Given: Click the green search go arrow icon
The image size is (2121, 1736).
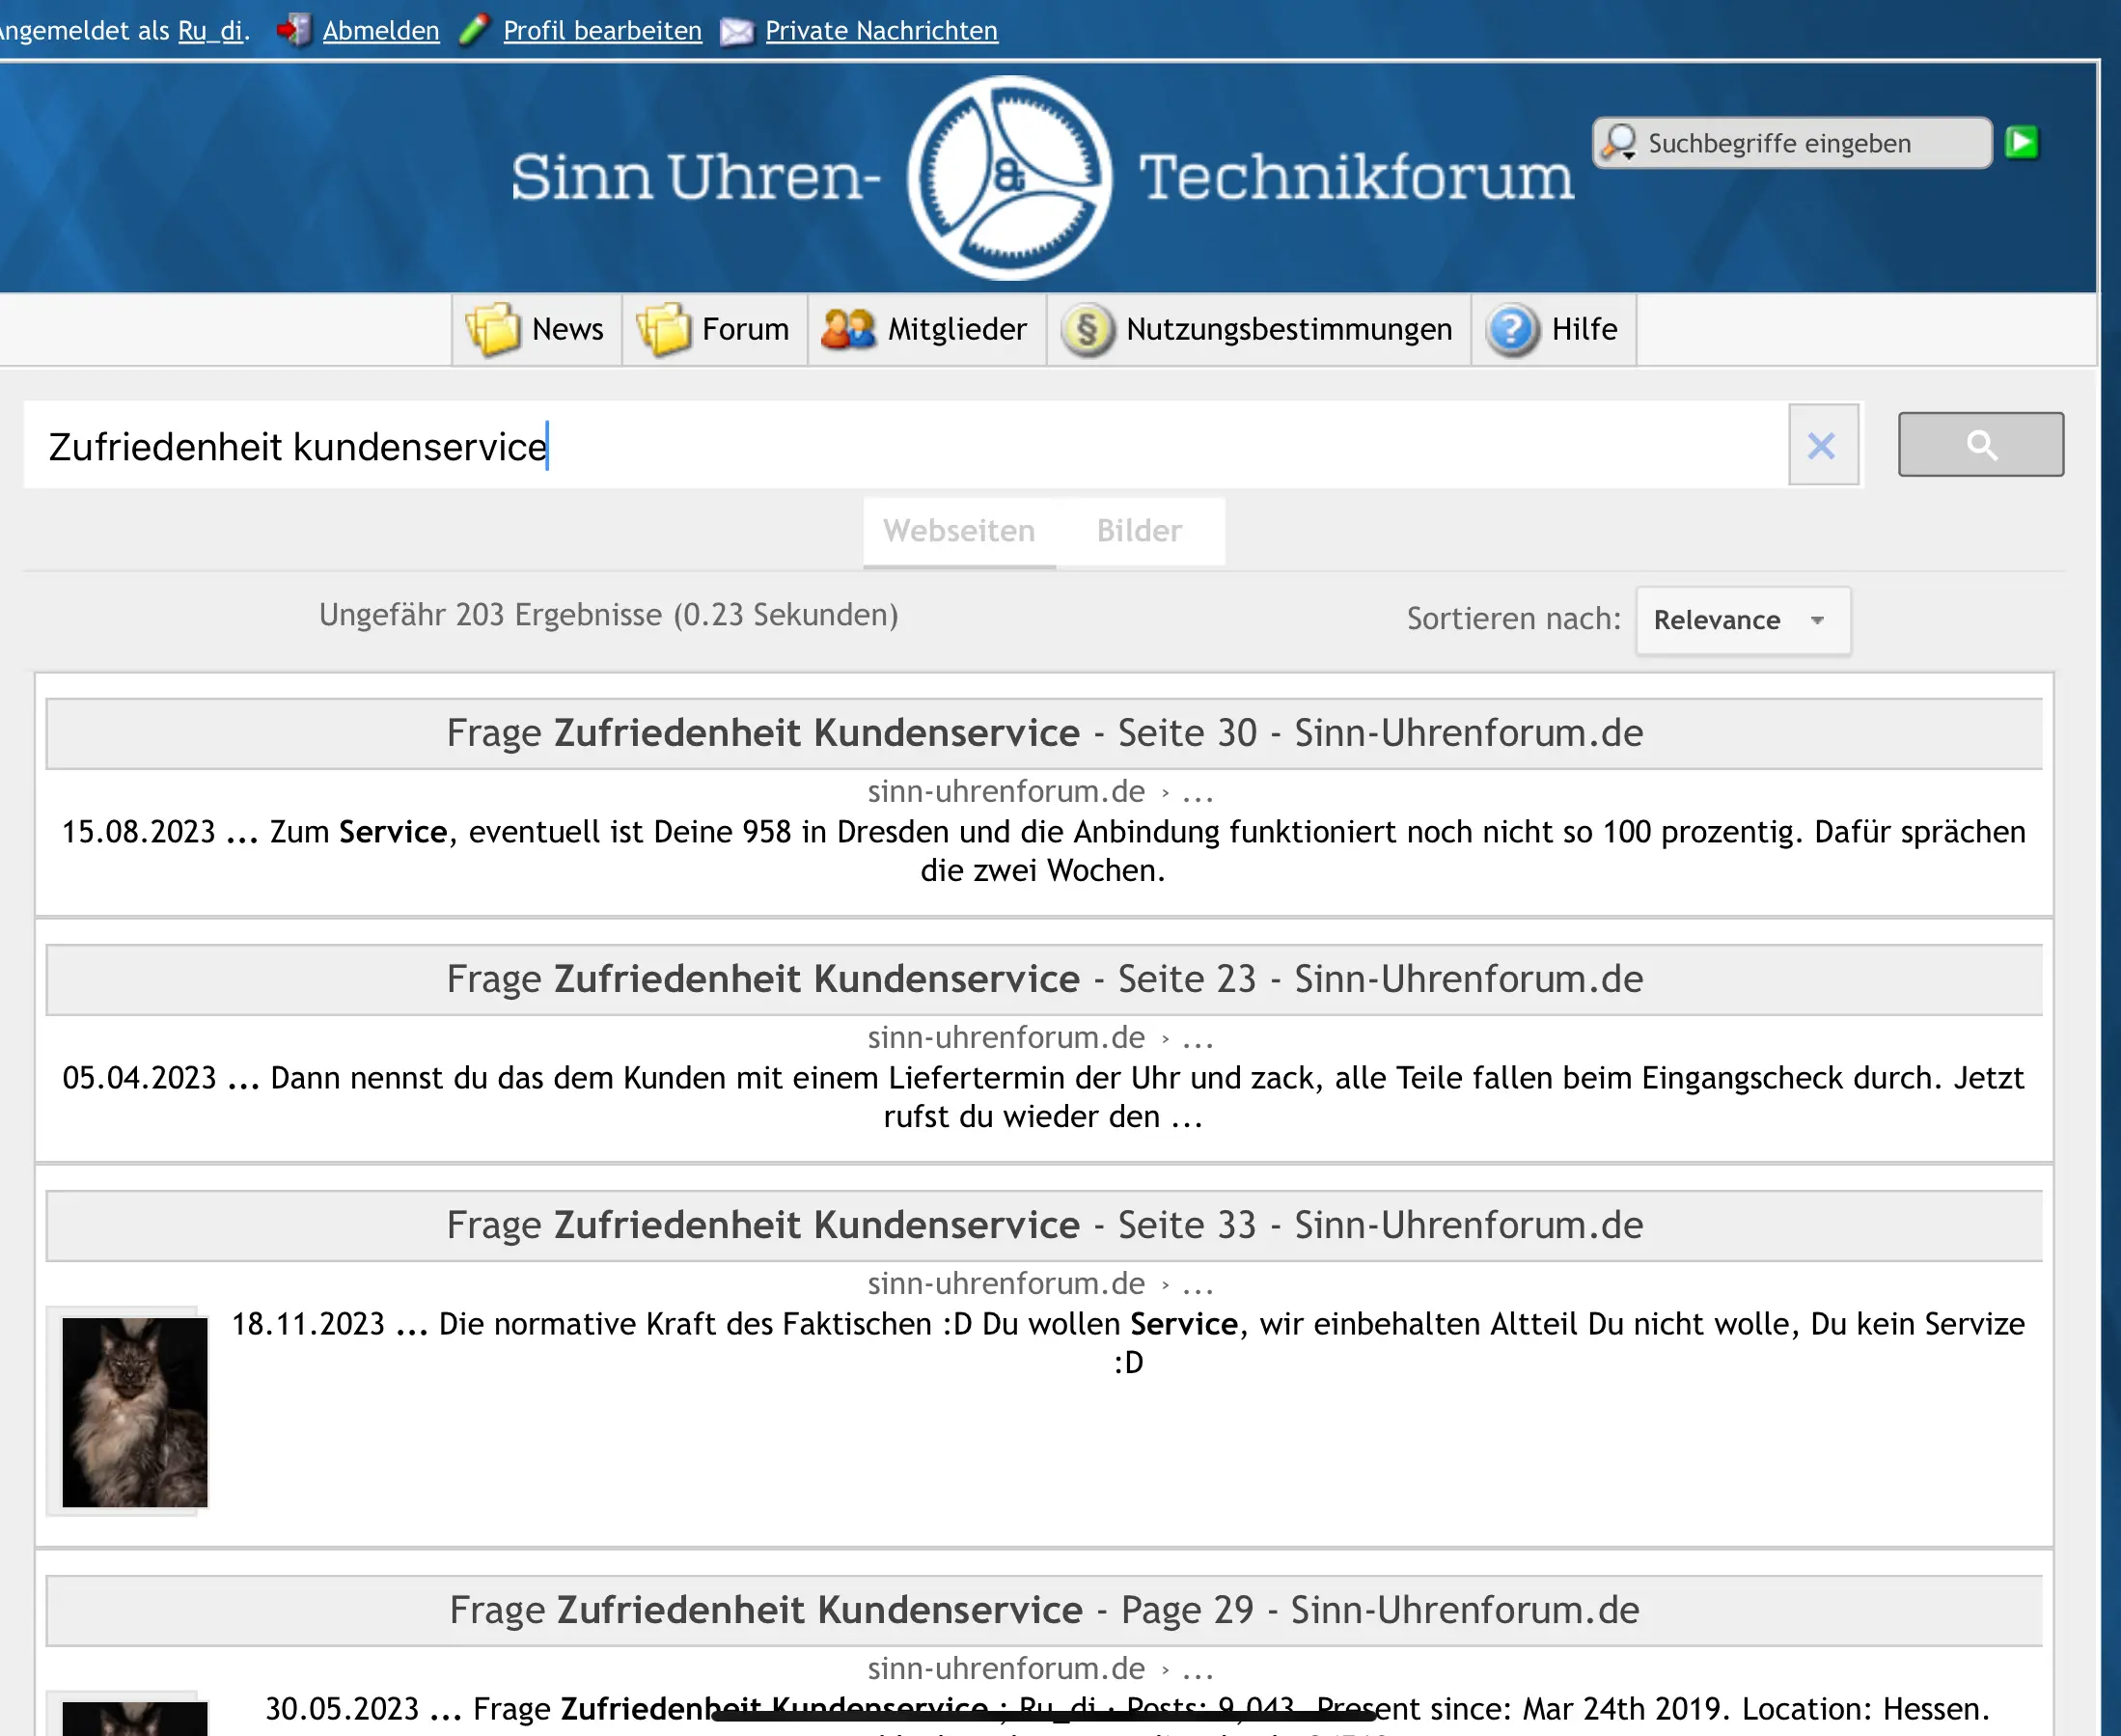Looking at the screenshot, I should click(x=2022, y=143).
